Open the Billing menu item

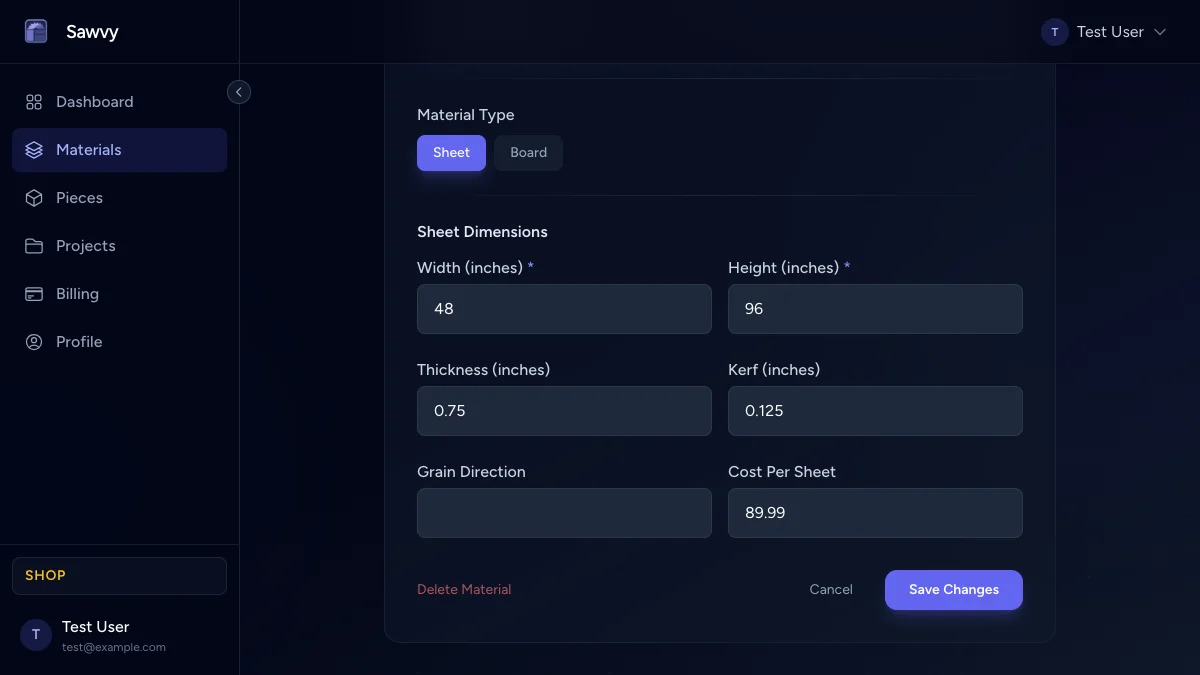tap(77, 294)
